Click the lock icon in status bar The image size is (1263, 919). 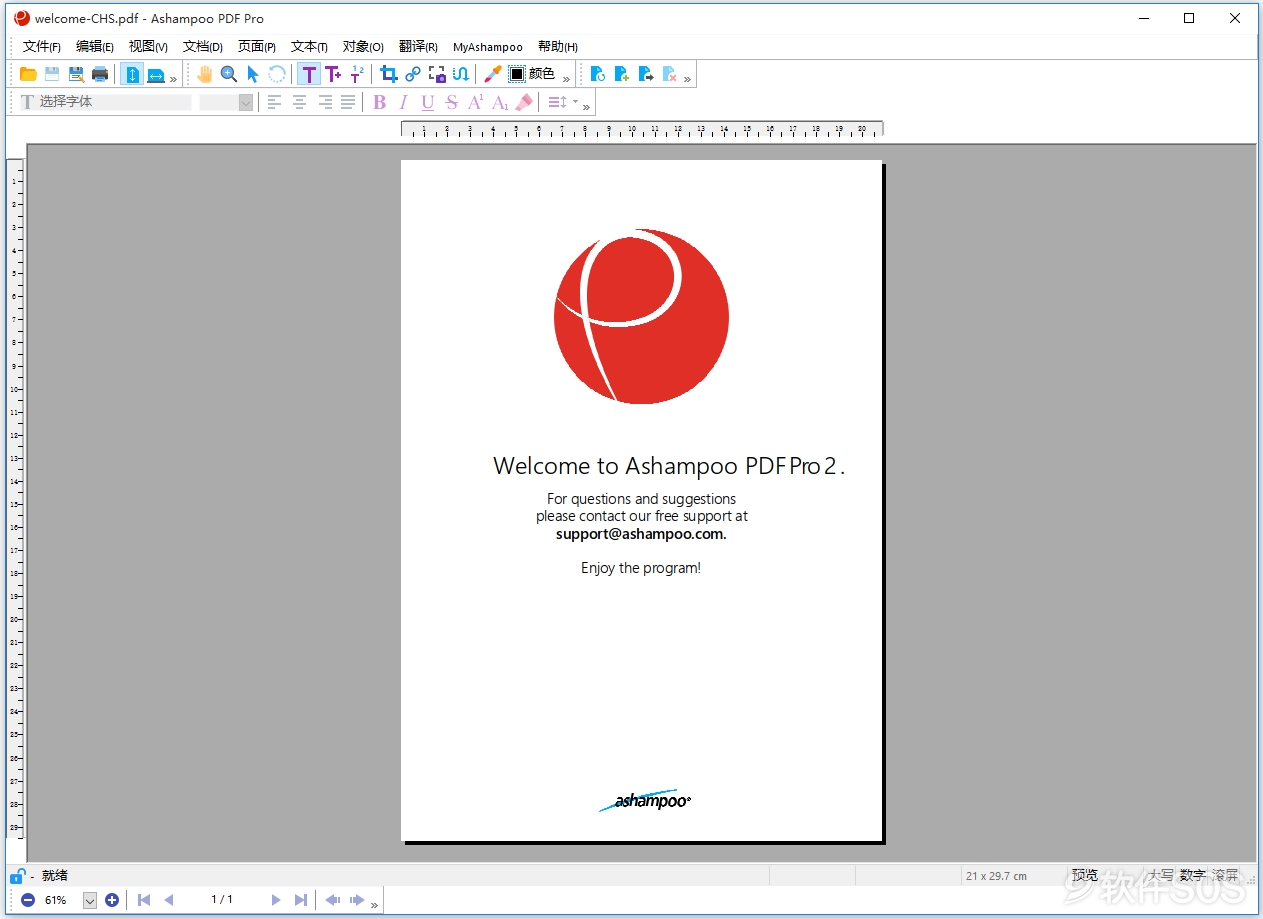[17, 876]
